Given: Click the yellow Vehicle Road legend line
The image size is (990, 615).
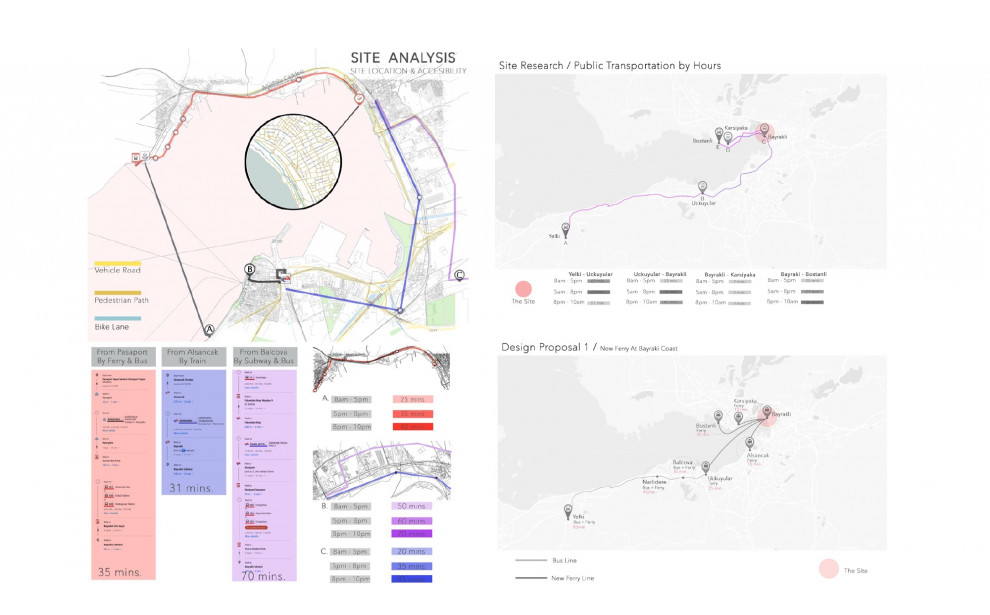Looking at the screenshot, I should tap(117, 263).
